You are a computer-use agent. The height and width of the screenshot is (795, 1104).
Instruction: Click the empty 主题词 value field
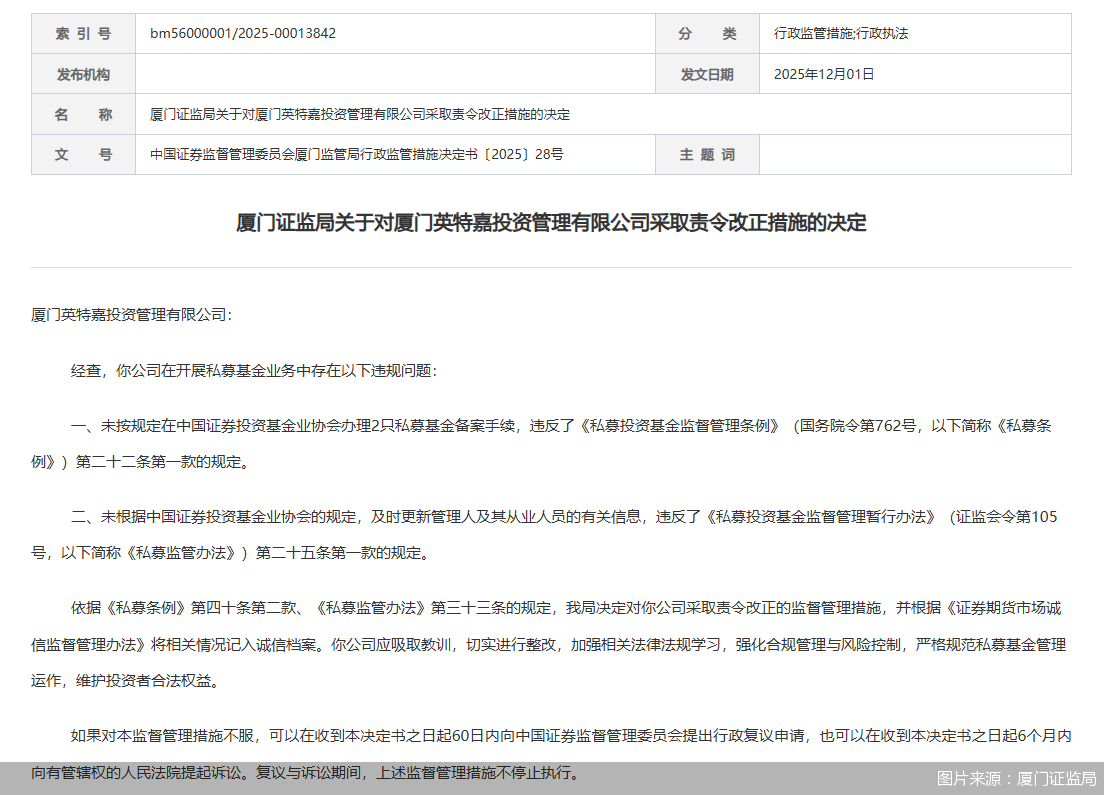pos(915,154)
